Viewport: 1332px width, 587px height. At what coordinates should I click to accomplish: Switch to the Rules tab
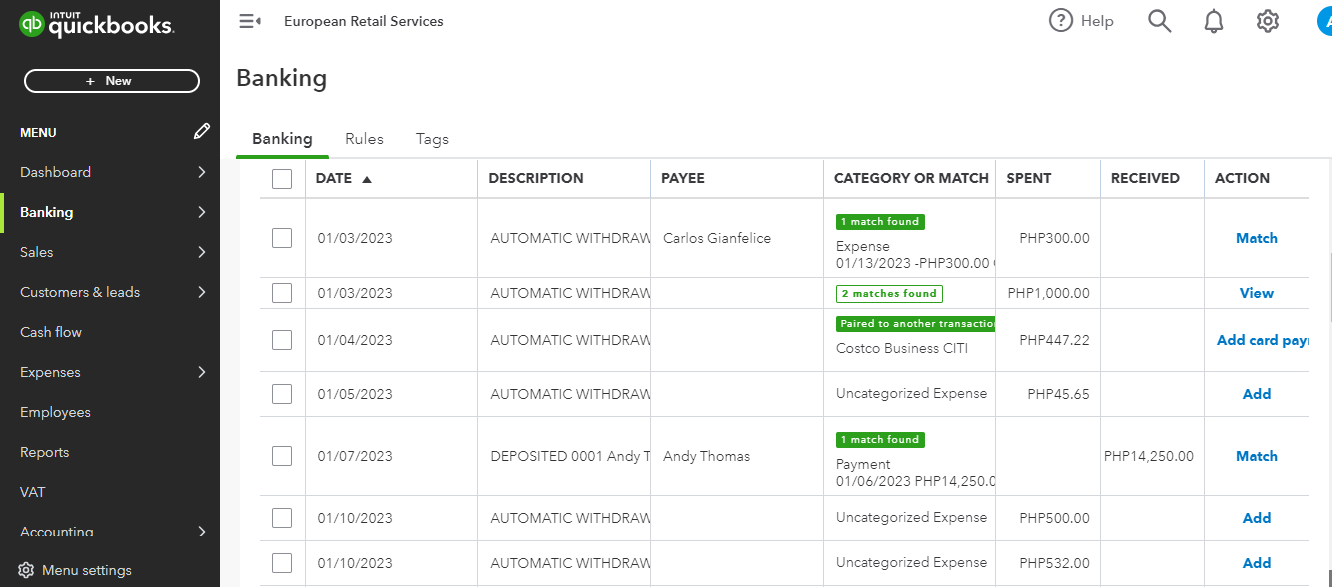pyautogui.click(x=364, y=139)
